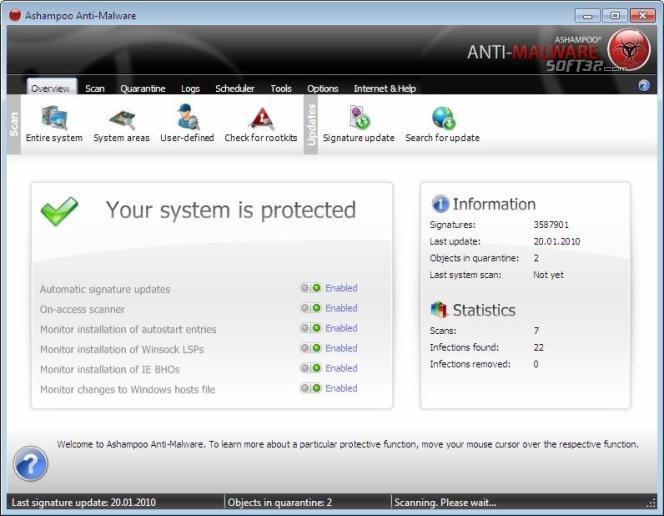The image size is (664, 516).
Task: Open the User-defined scan
Action: 187,124
